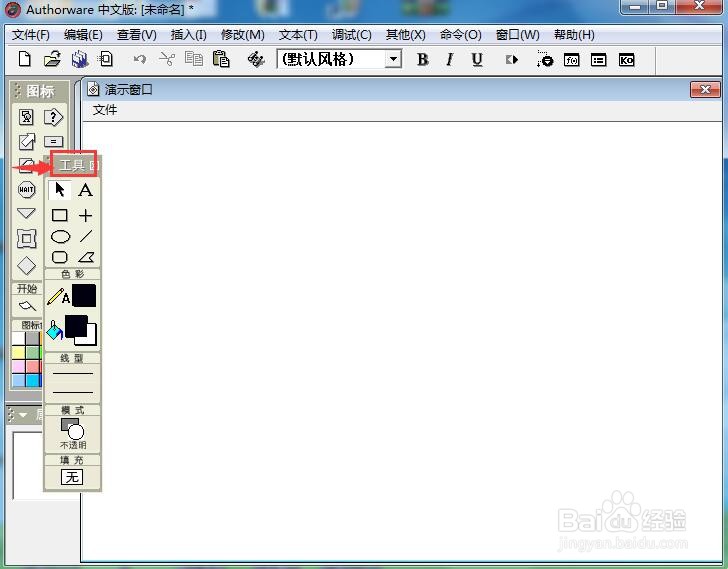Select the Ellipse tool
Image resolution: width=728 pixels, height=569 pixels.
tap(60, 237)
